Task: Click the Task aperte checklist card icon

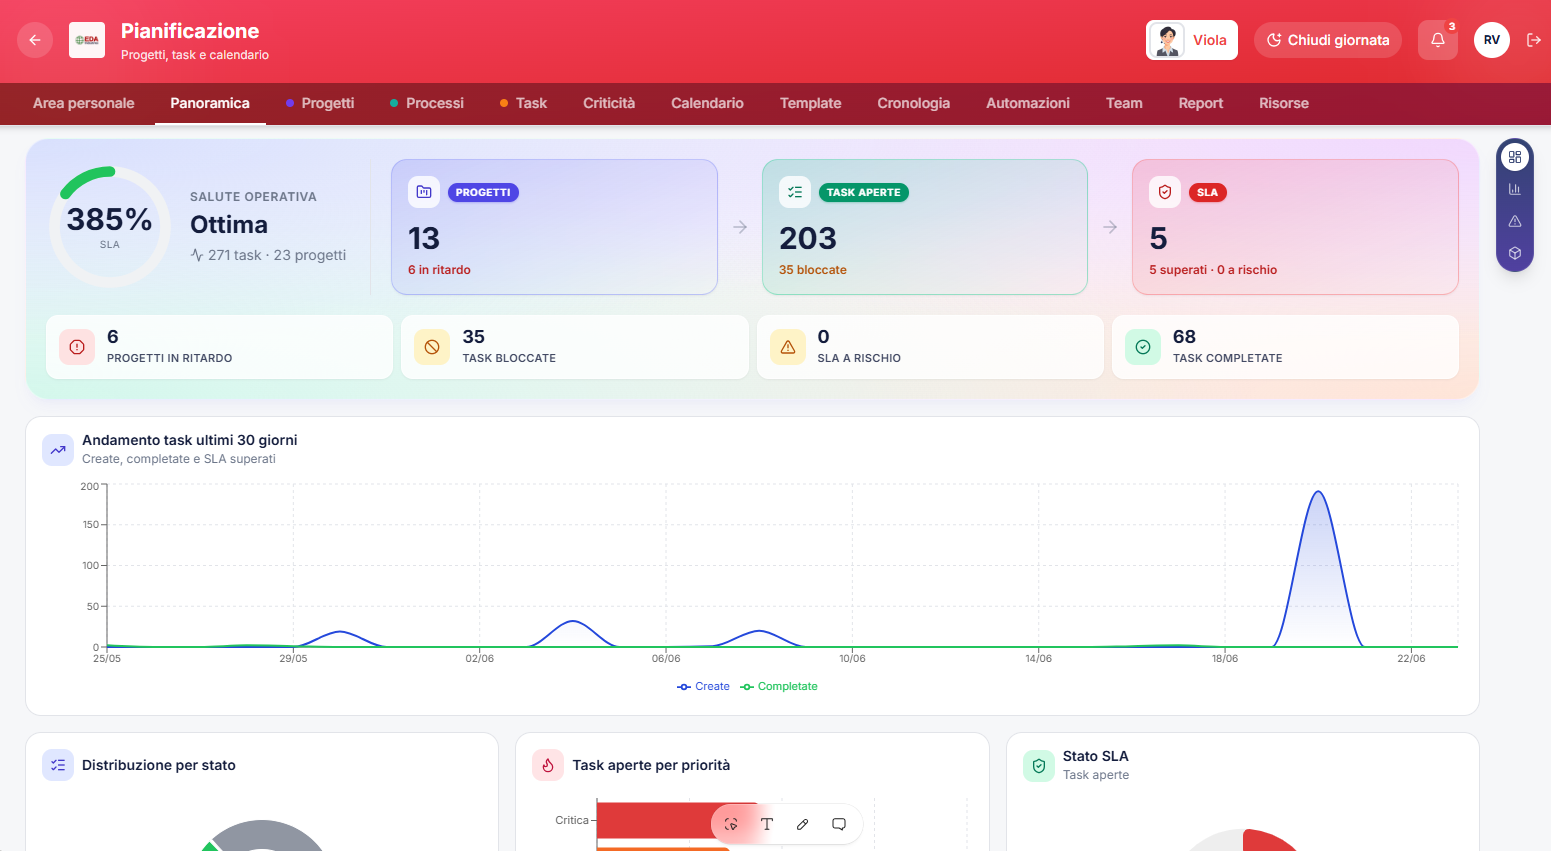Action: coord(795,192)
